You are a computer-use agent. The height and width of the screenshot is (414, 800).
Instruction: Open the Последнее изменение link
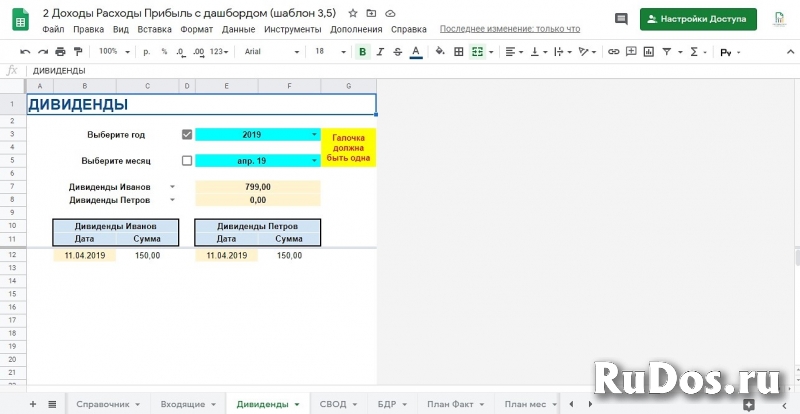click(x=510, y=29)
